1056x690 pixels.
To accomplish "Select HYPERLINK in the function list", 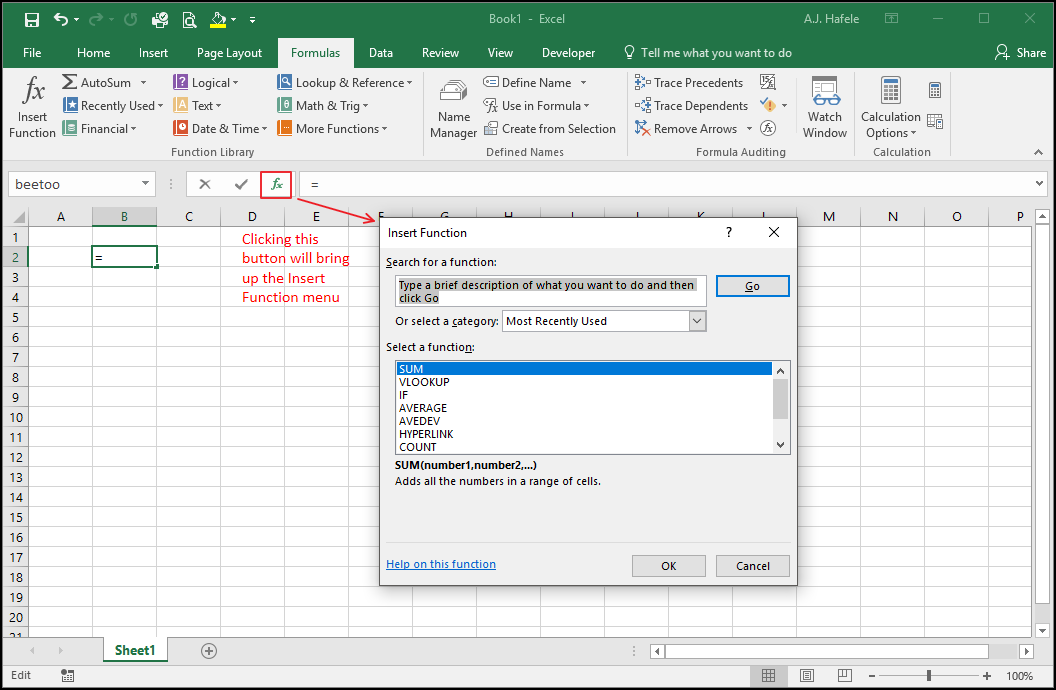I will point(583,434).
